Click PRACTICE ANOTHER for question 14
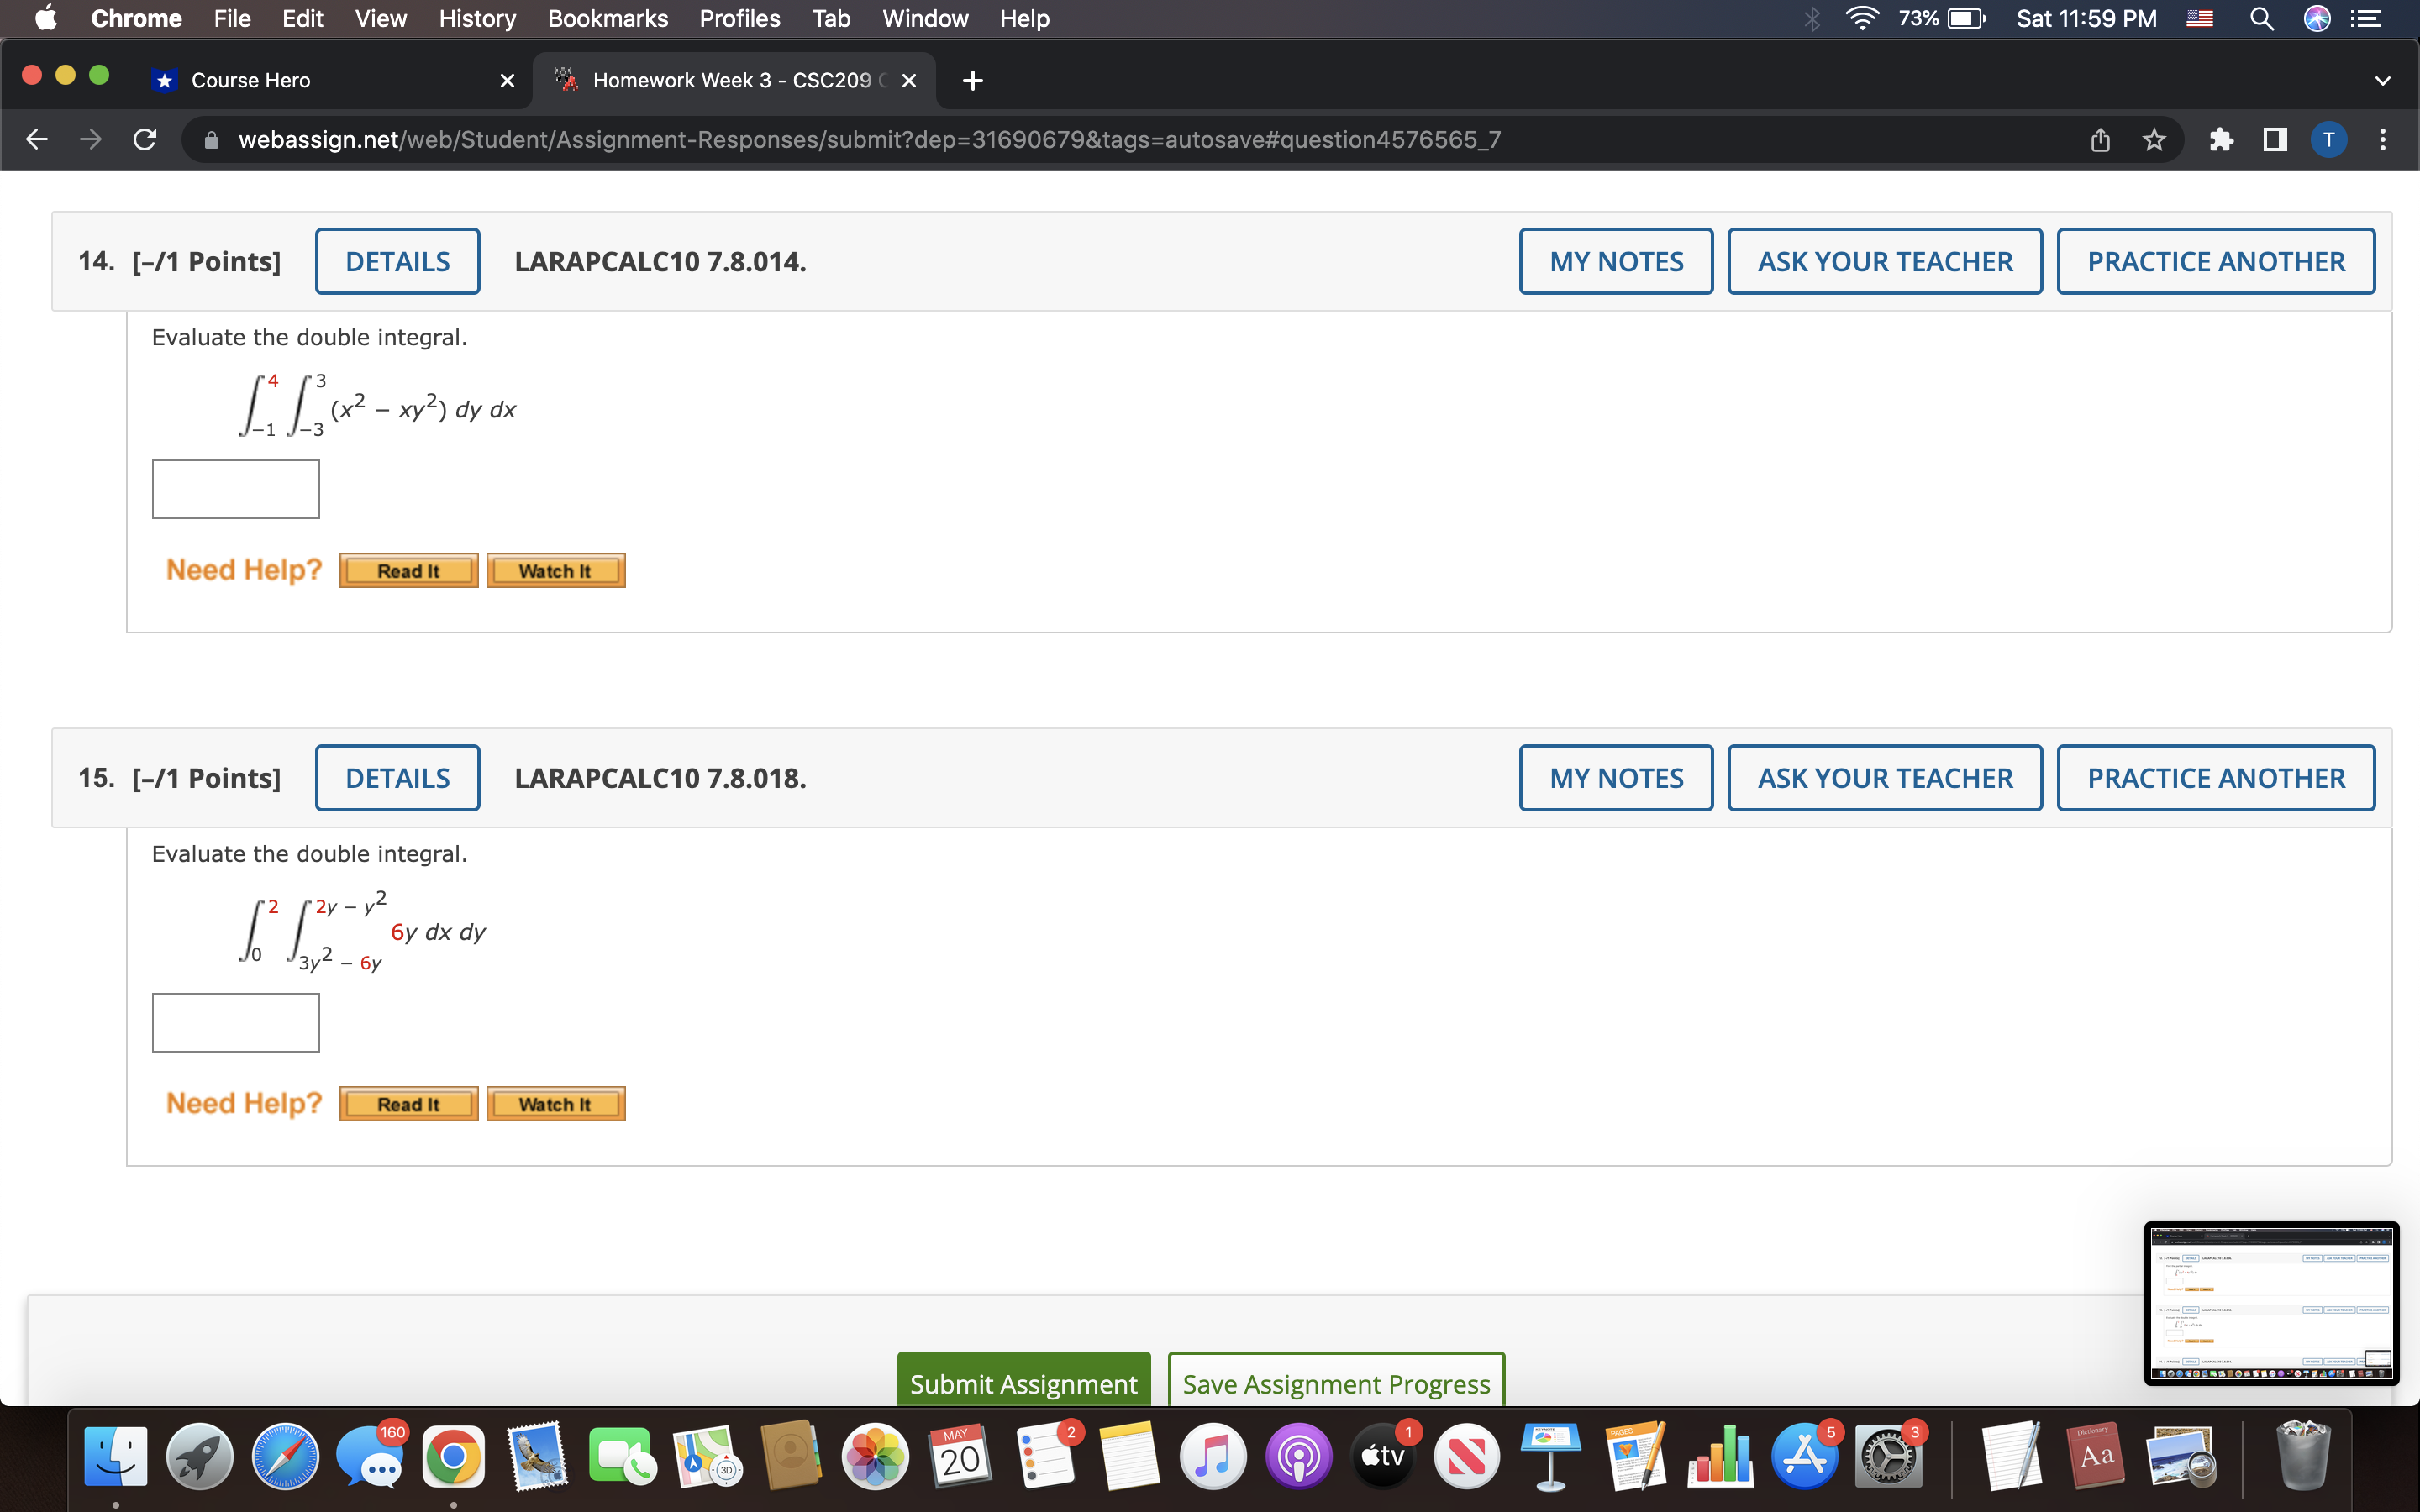This screenshot has height=1512, width=2420. click(2215, 261)
